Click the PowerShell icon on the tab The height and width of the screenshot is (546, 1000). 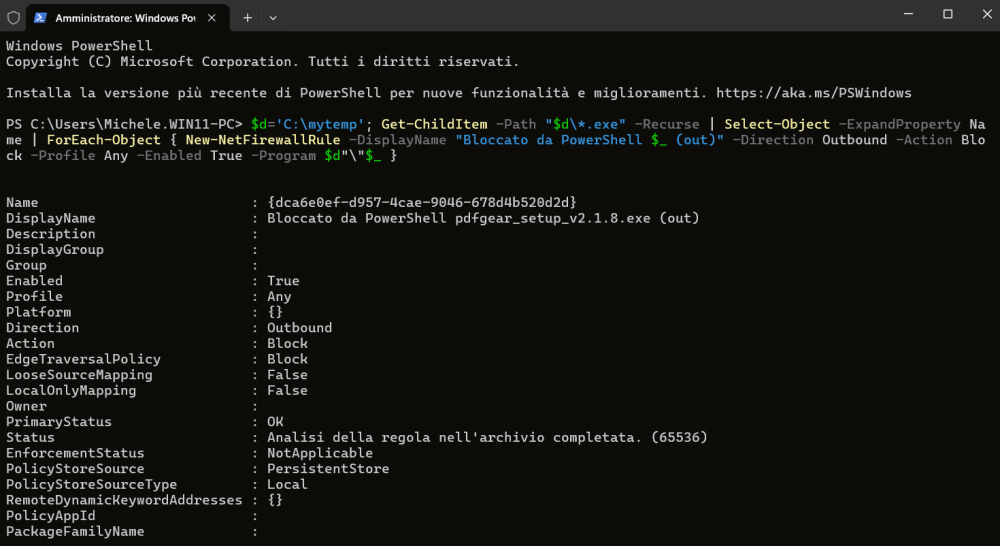pyautogui.click(x=40, y=18)
